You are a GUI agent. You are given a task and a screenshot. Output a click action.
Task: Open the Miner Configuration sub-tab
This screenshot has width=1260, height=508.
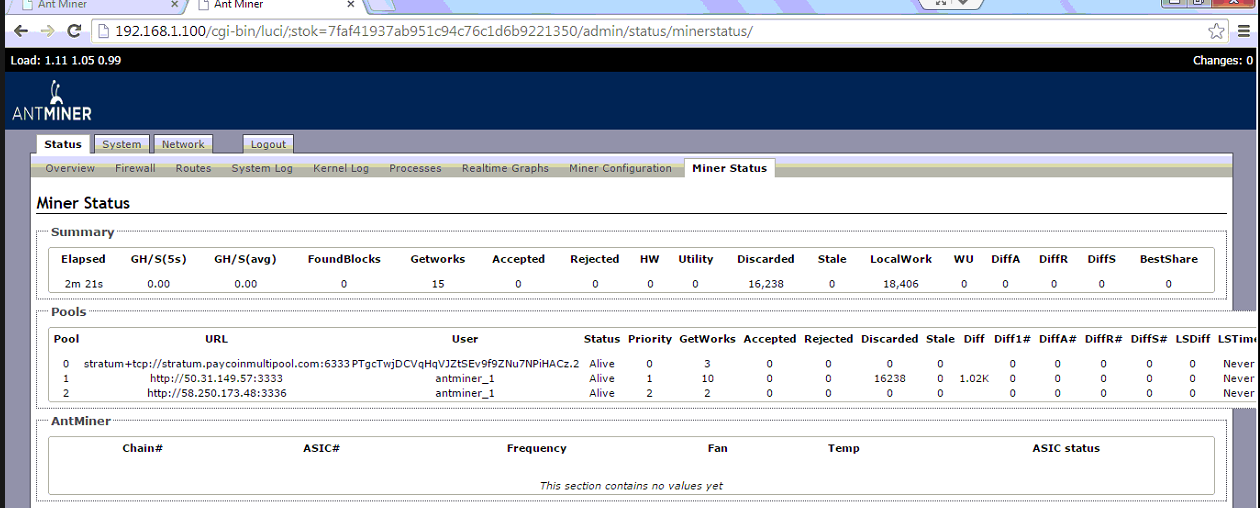click(x=620, y=168)
